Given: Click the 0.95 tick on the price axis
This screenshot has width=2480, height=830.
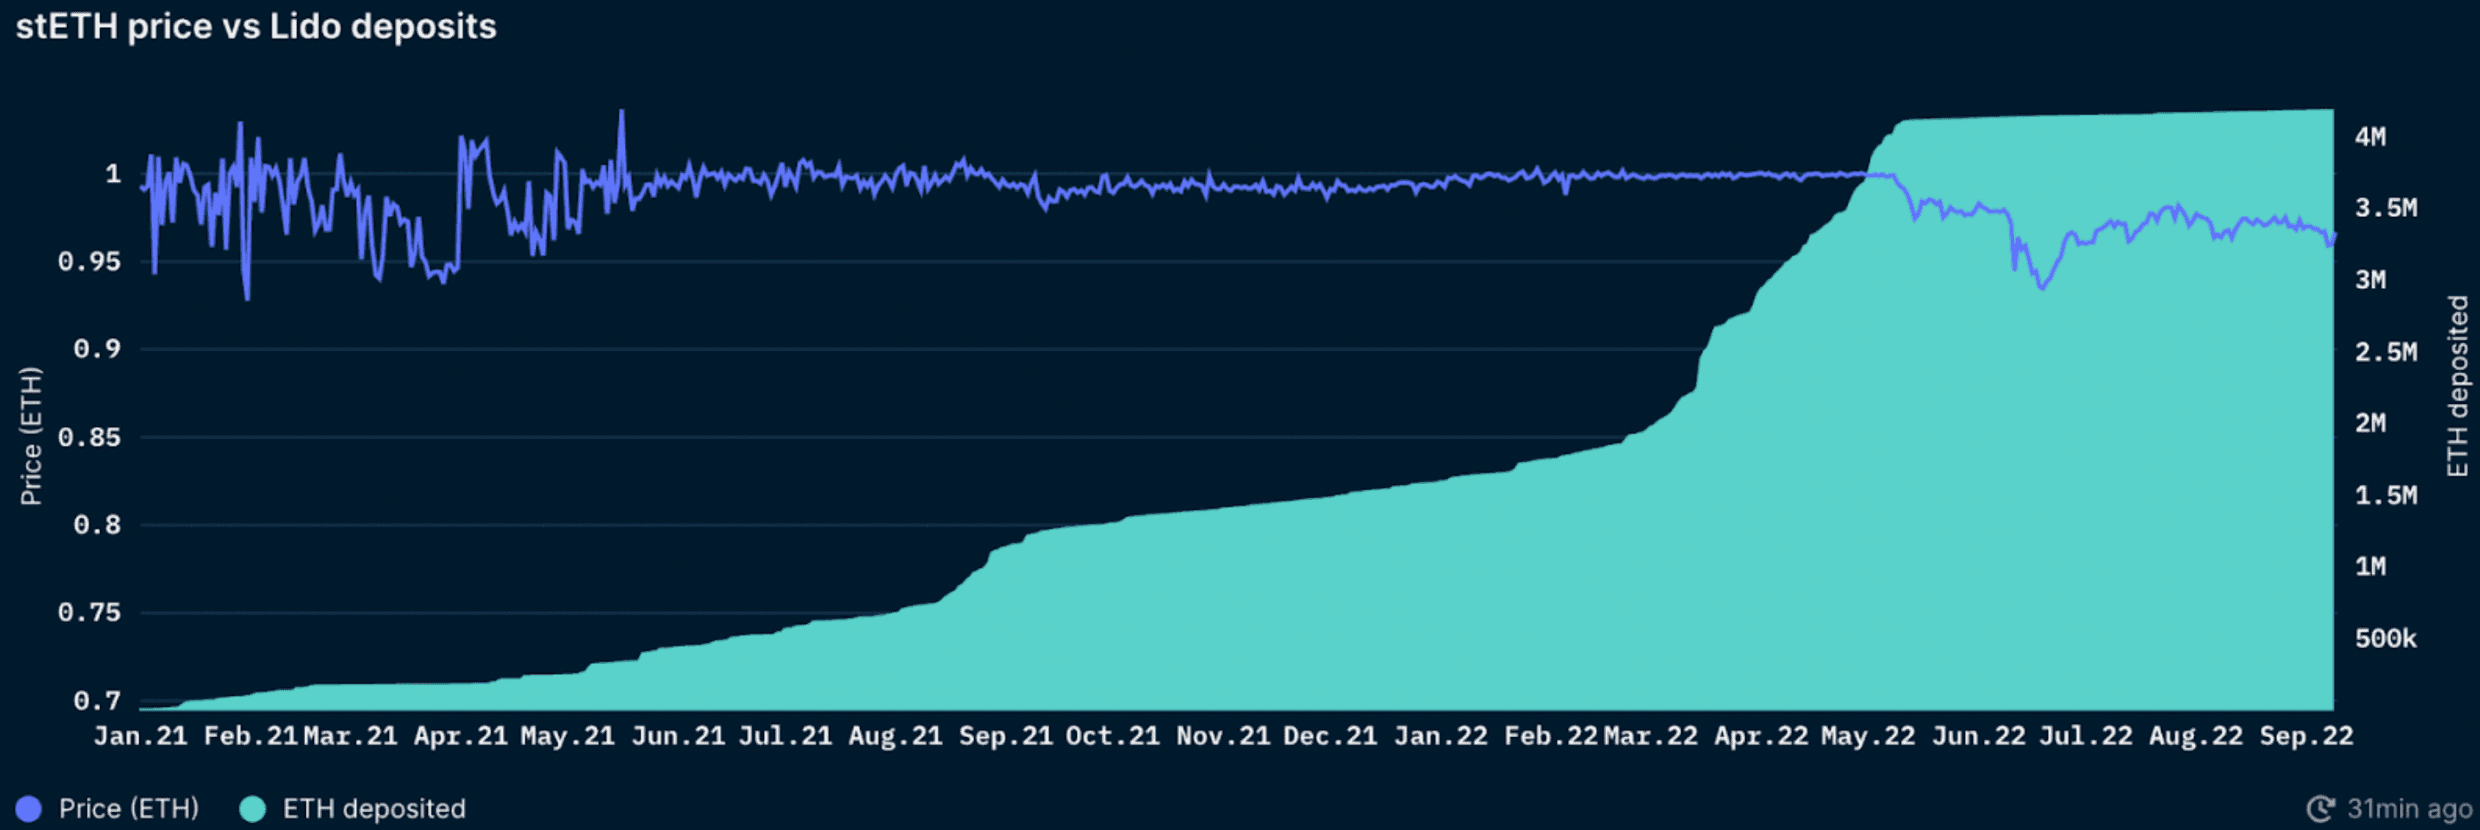Looking at the screenshot, I should click(89, 262).
